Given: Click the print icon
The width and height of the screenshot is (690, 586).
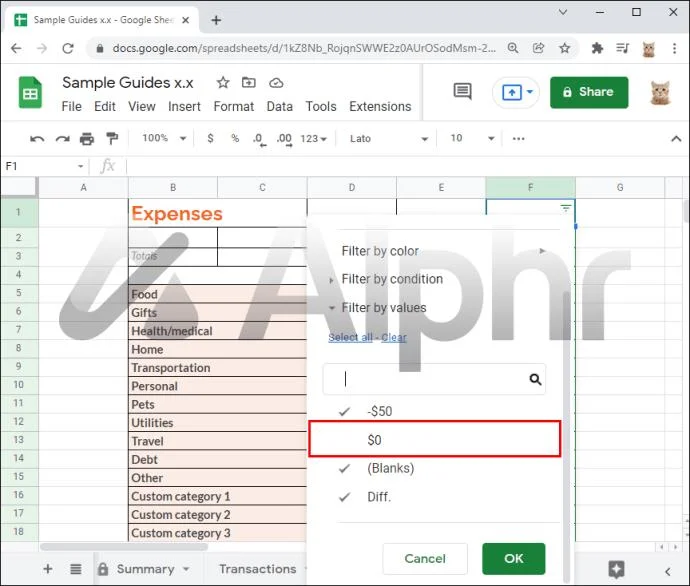Looking at the screenshot, I should tap(87, 139).
